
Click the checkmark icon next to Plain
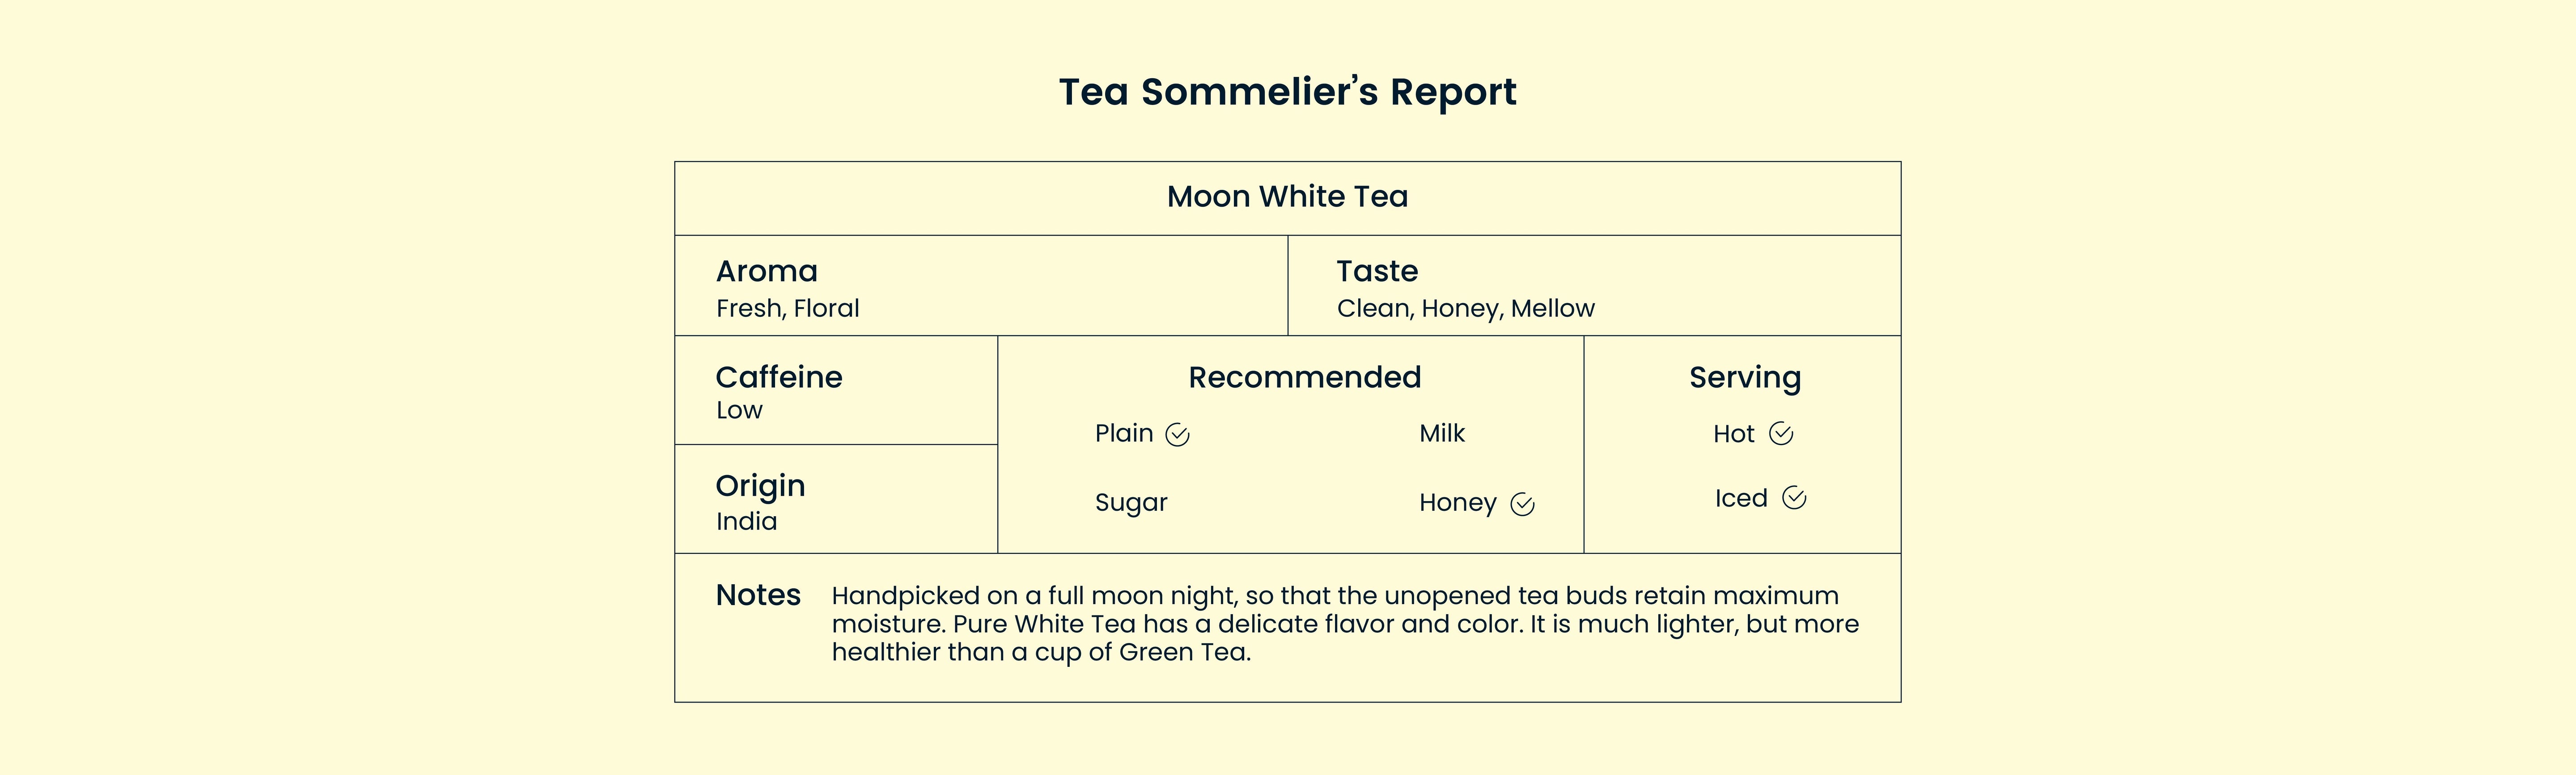(x=1177, y=434)
